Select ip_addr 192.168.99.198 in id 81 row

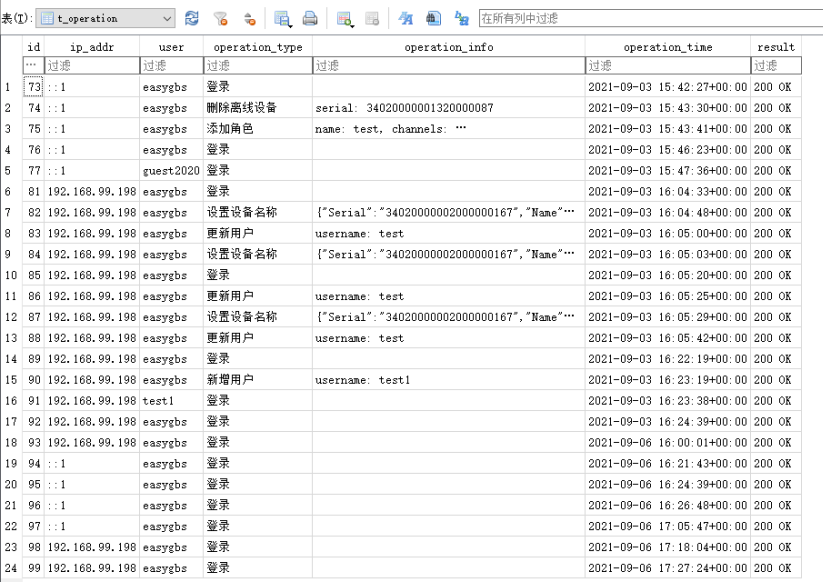[x=92, y=192]
